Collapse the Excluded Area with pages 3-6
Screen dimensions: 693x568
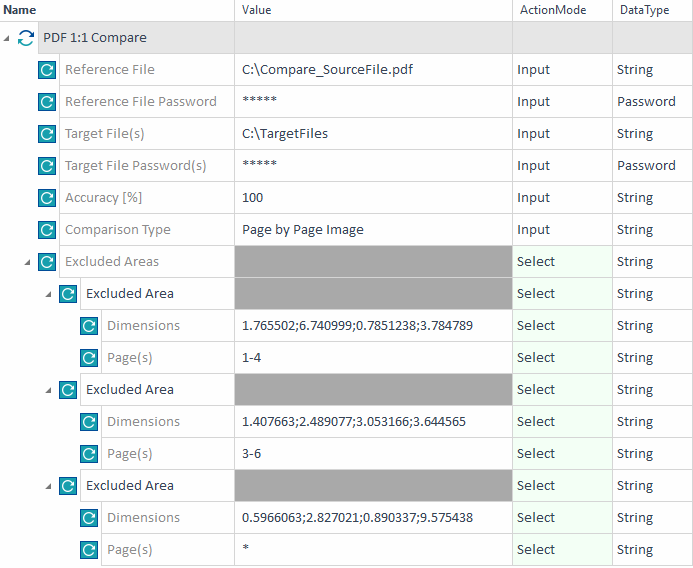point(49,390)
